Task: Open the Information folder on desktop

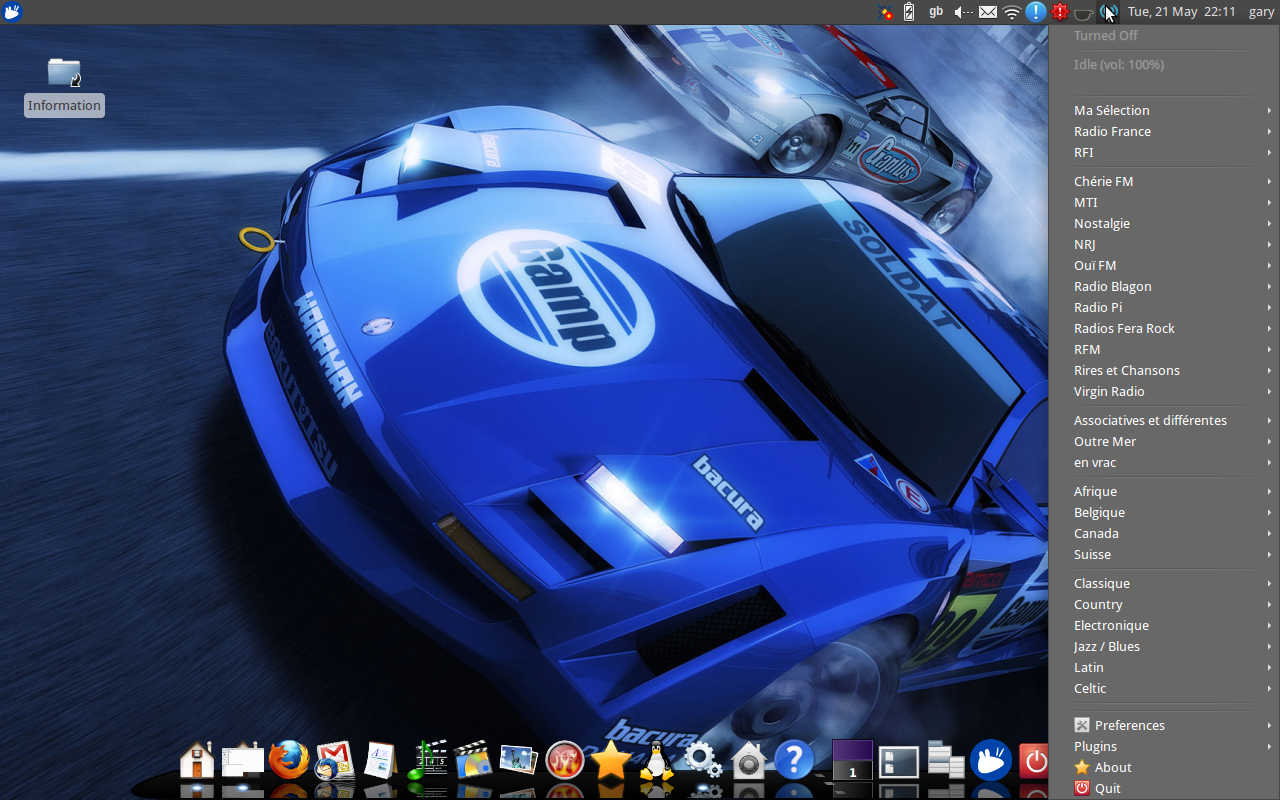Action: point(64,73)
